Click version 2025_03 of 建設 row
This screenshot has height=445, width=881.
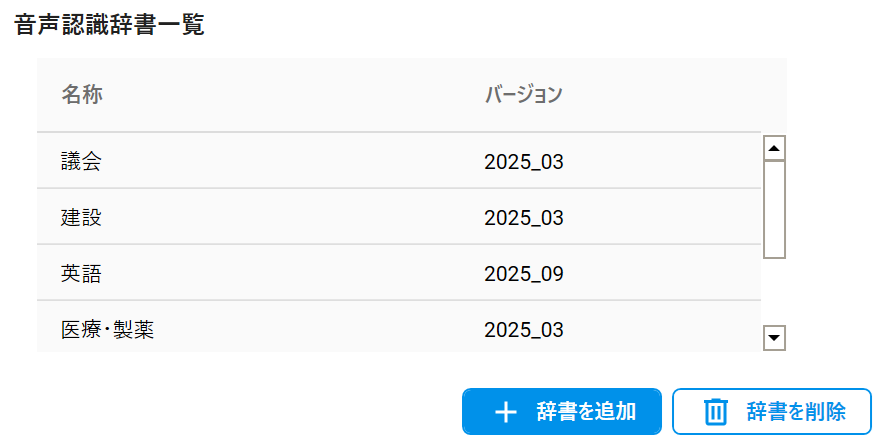[x=524, y=217]
